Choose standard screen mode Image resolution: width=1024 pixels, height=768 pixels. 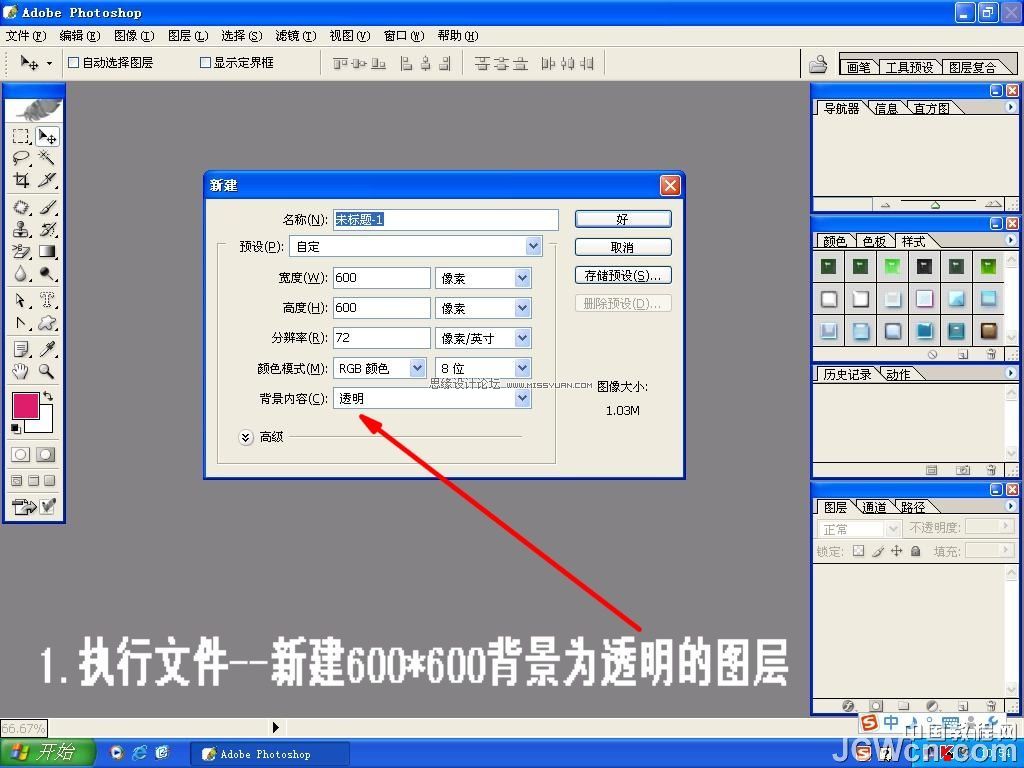pyautogui.click(x=17, y=481)
